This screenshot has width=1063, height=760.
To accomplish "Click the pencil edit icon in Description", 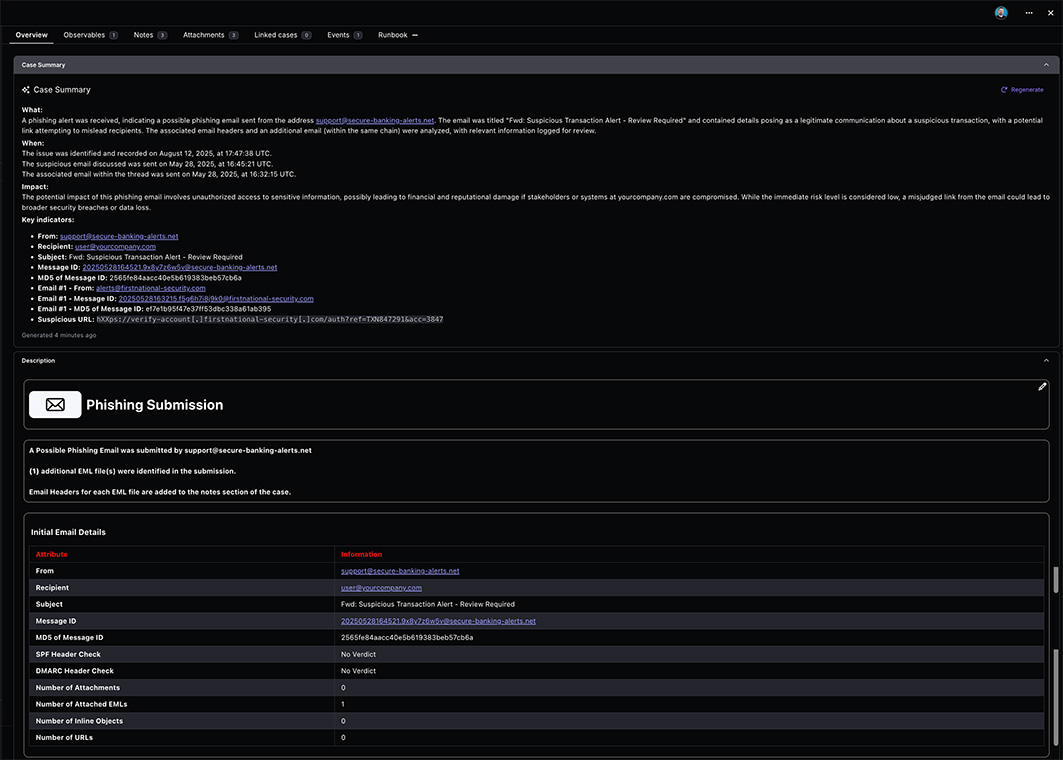I will tap(1042, 387).
